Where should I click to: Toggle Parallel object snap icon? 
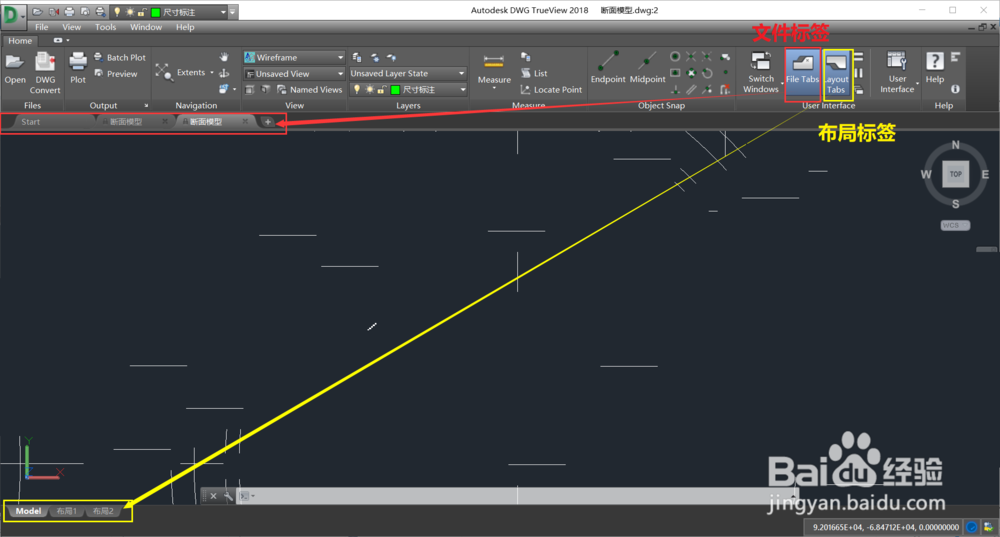pos(691,90)
